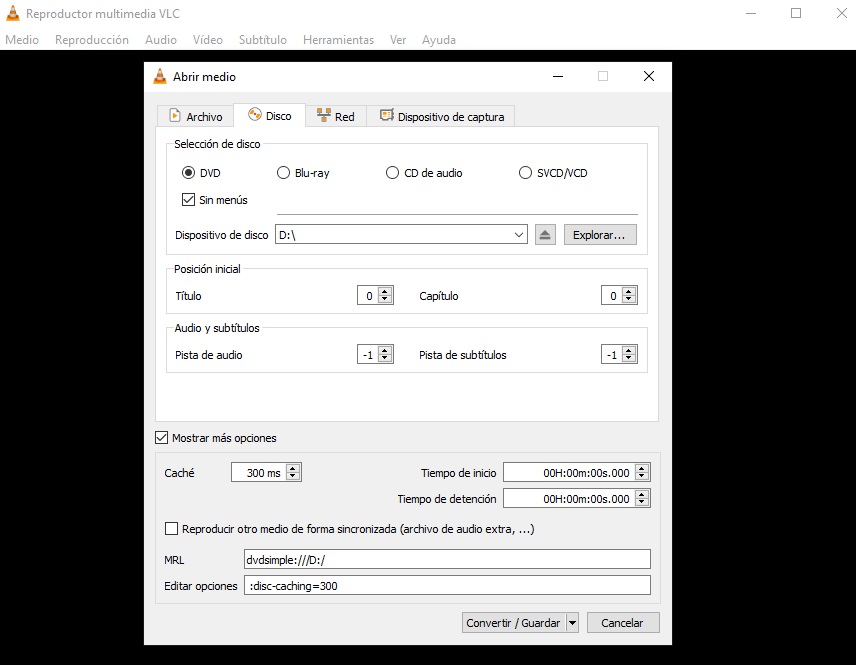Click the Explorar... button
856x665 pixels.
pyautogui.click(x=600, y=235)
